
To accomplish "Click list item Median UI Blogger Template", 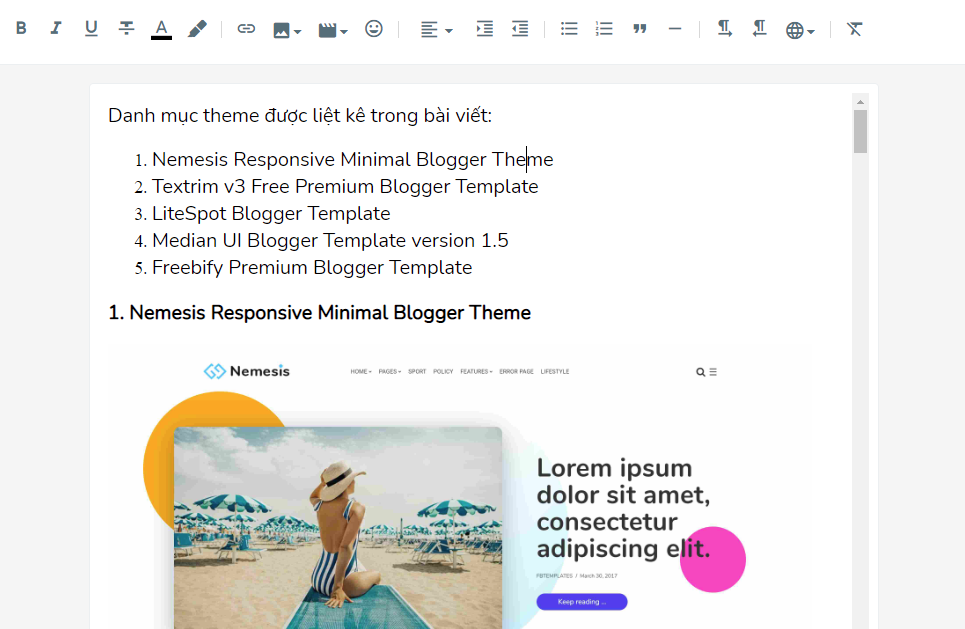I will 330,241.
